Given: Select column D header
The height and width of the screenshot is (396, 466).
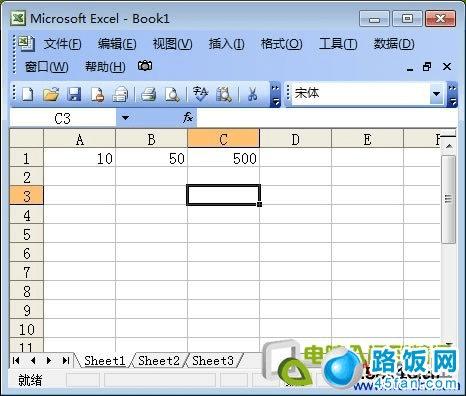Looking at the screenshot, I should tap(296, 139).
